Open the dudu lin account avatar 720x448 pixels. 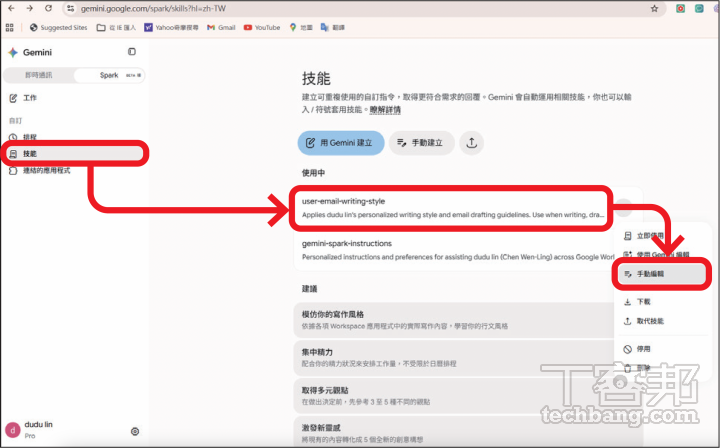click(12, 430)
